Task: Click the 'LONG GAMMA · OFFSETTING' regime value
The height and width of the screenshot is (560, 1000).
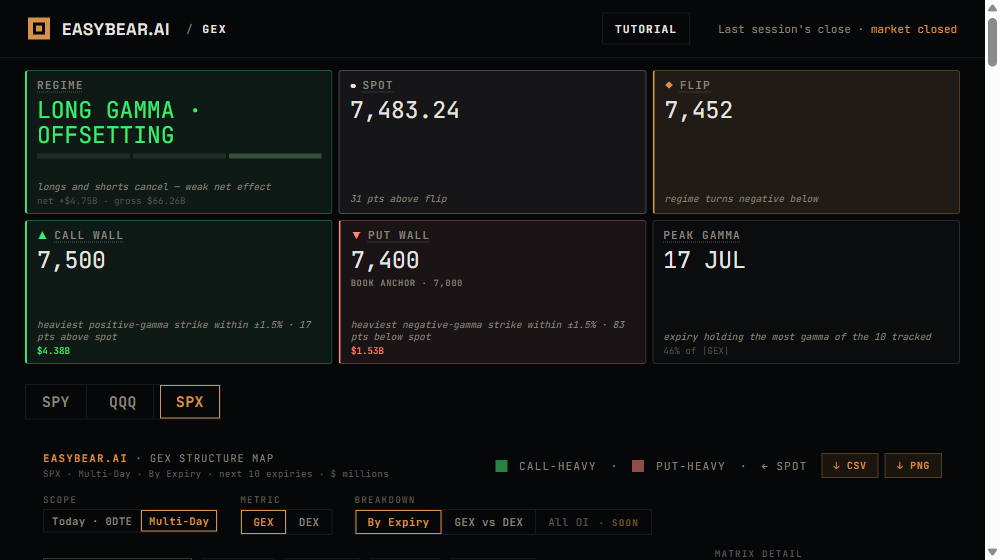Action: [x=118, y=122]
